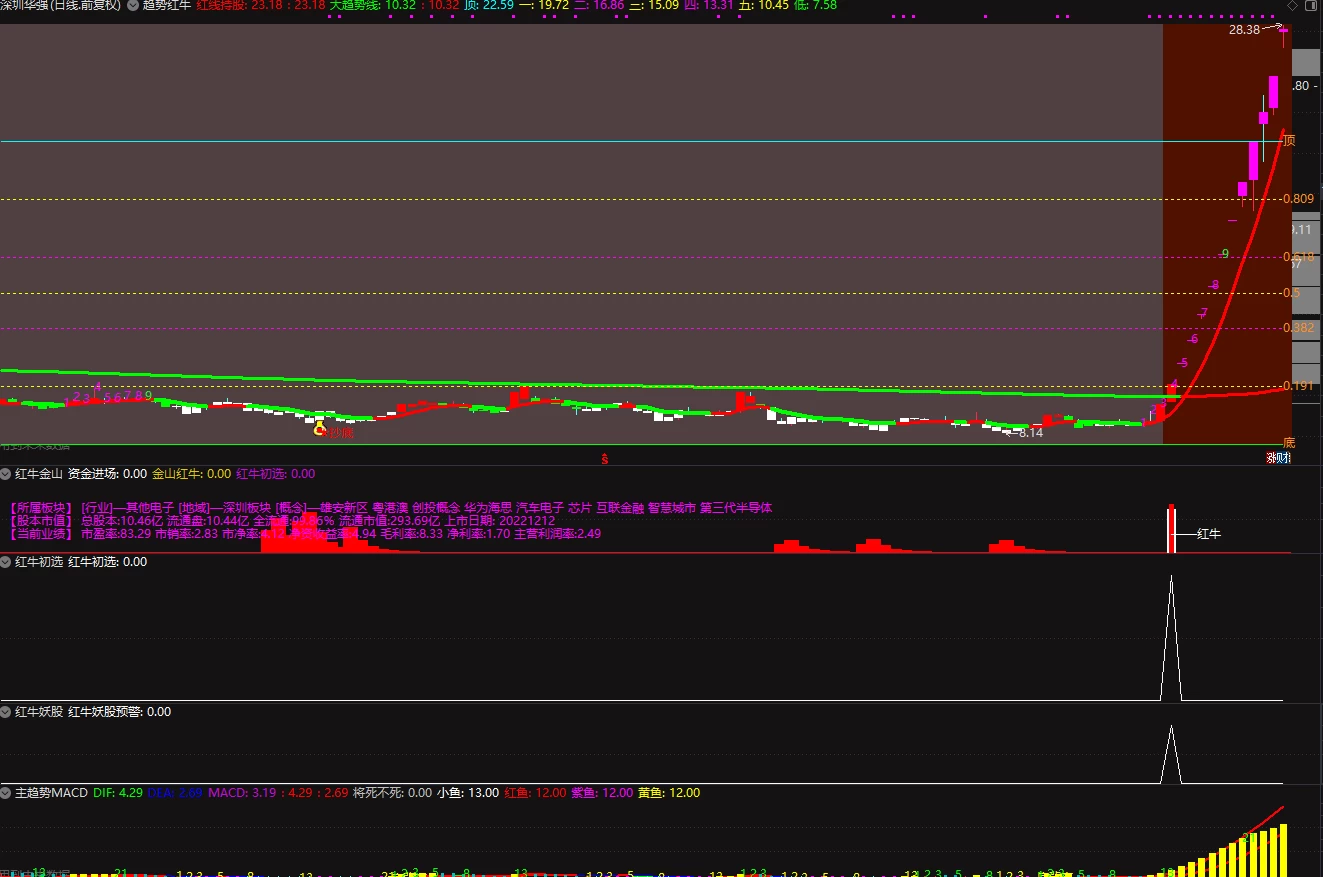Click the 28.38 high price label
1323x877 pixels.
pyautogui.click(x=1244, y=31)
